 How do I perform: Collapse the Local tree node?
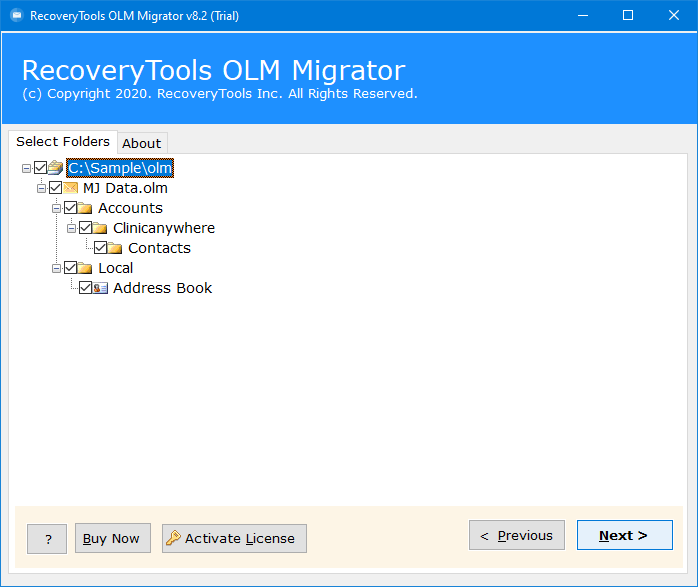tap(56, 268)
